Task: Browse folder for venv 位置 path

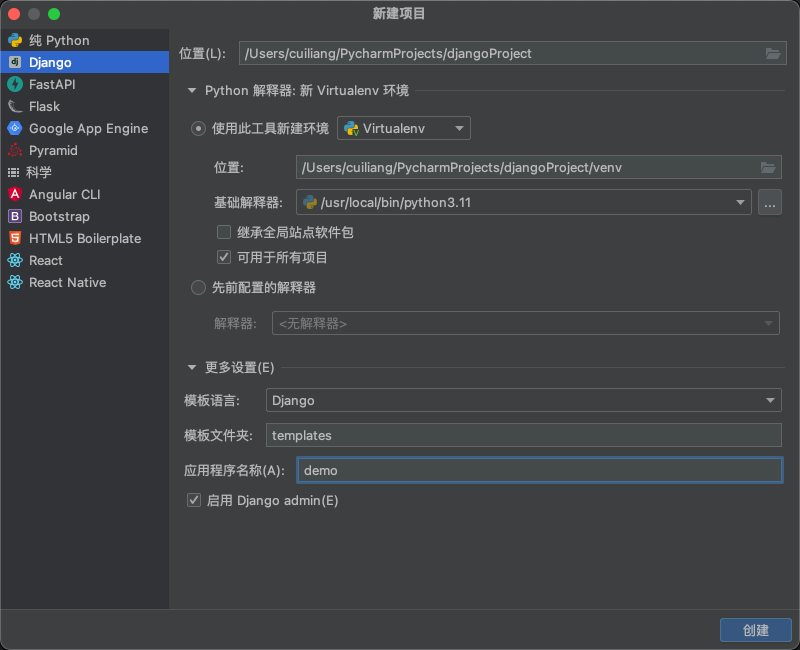Action: click(768, 167)
